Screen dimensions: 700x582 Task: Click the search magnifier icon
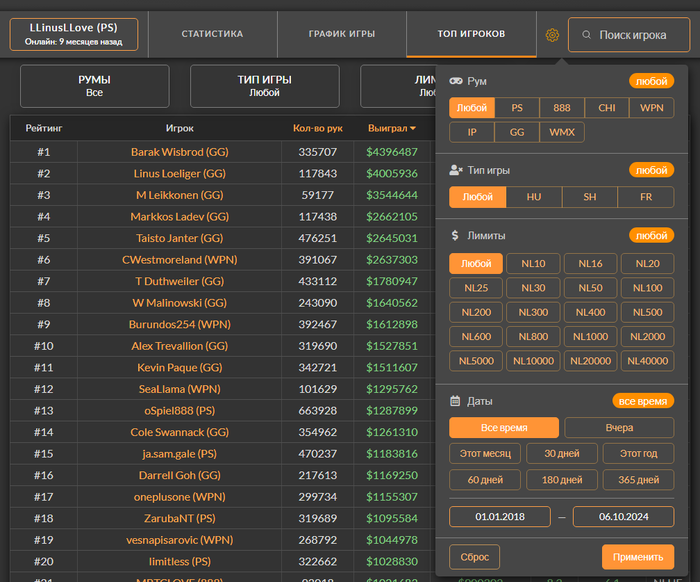(x=585, y=35)
